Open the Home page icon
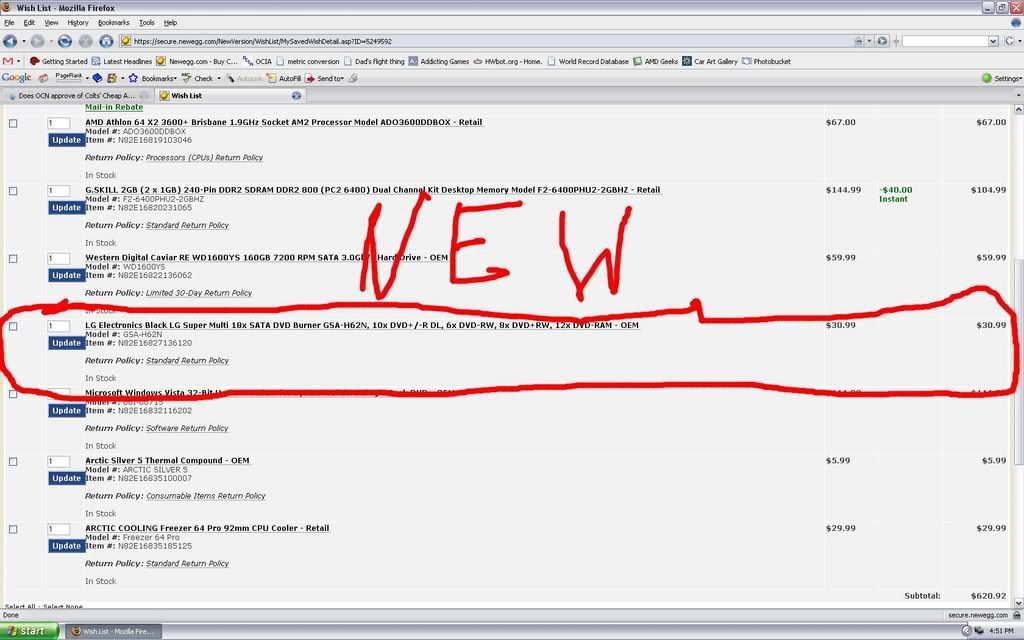The image size is (1024, 640). [106, 41]
